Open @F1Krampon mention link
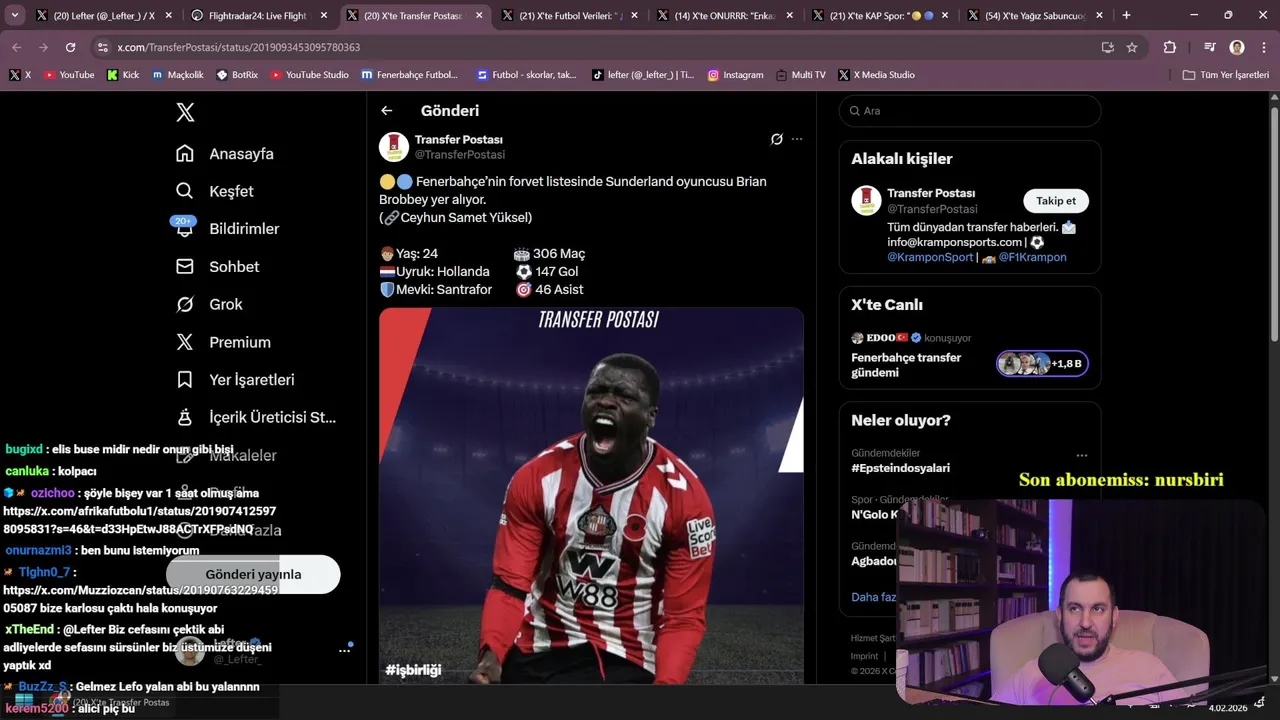1280x720 pixels. (x=1032, y=257)
